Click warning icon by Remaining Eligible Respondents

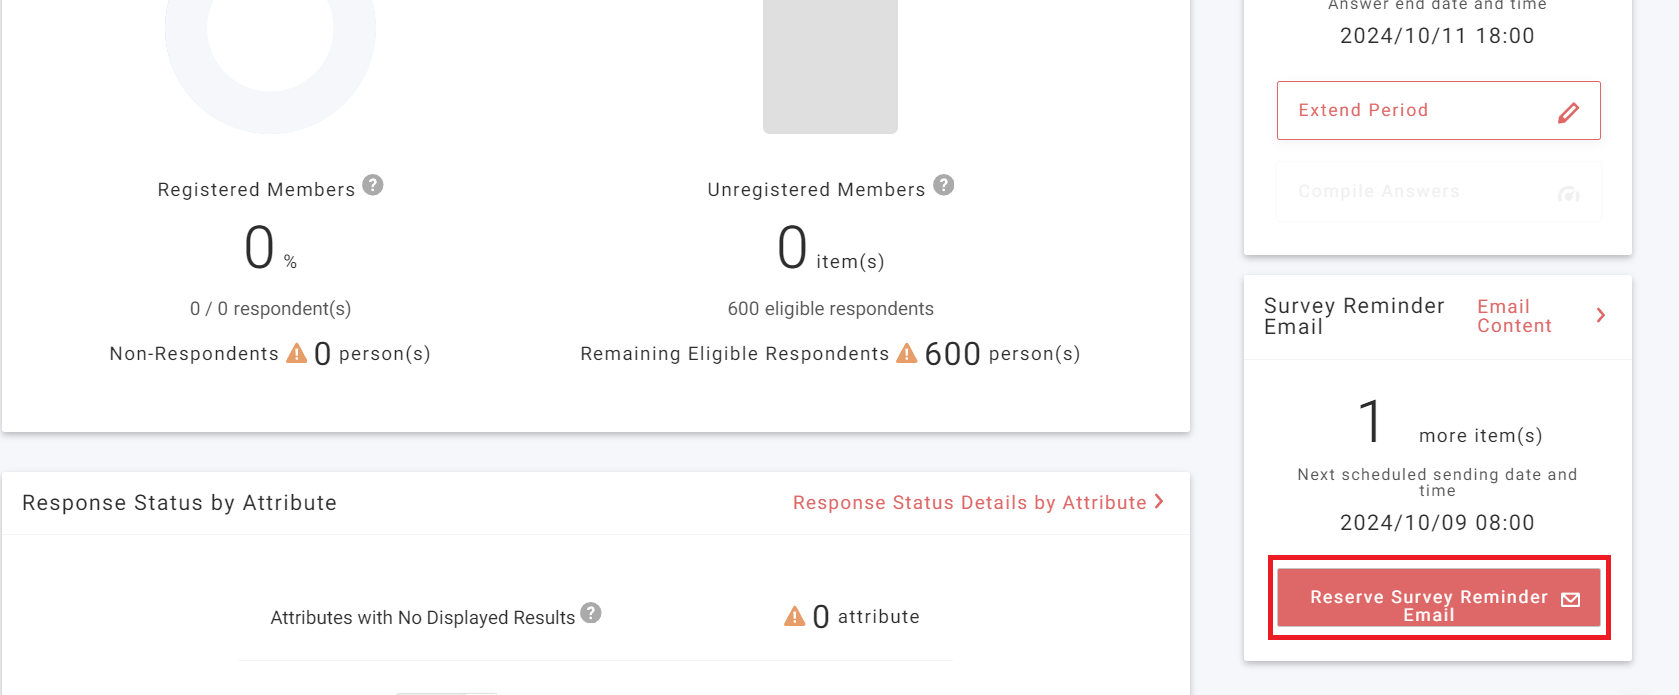click(907, 353)
